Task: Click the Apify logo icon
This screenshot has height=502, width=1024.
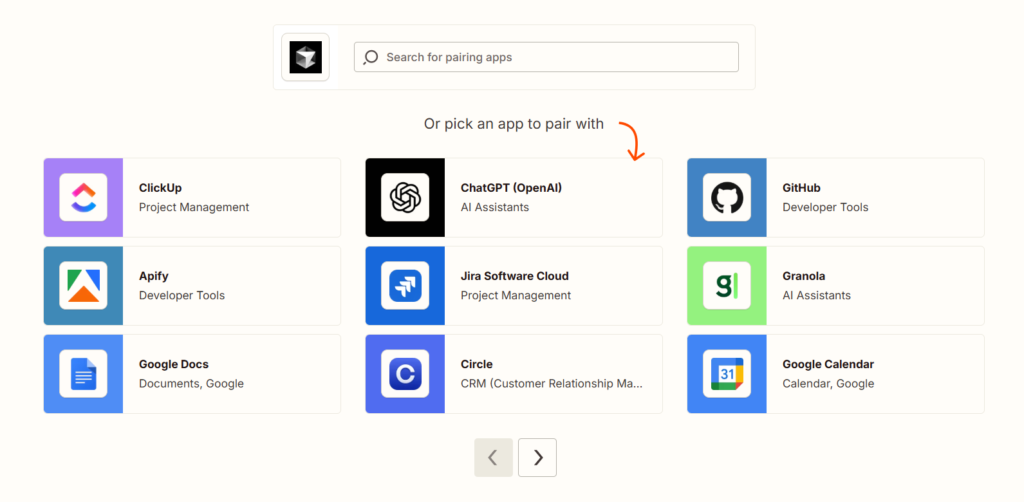Action: click(83, 285)
